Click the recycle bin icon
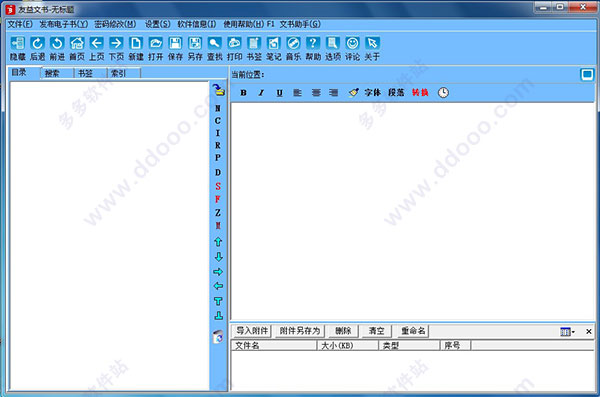The image size is (600, 397). point(218,337)
